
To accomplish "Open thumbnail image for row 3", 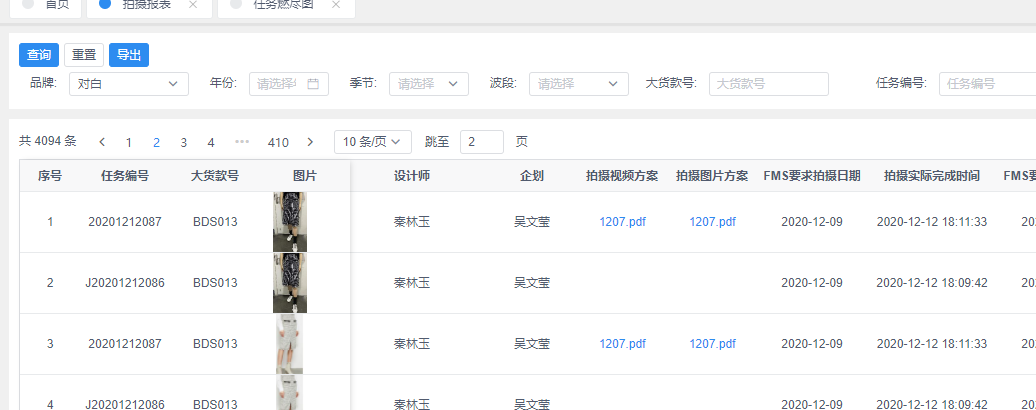I will click(x=289, y=344).
